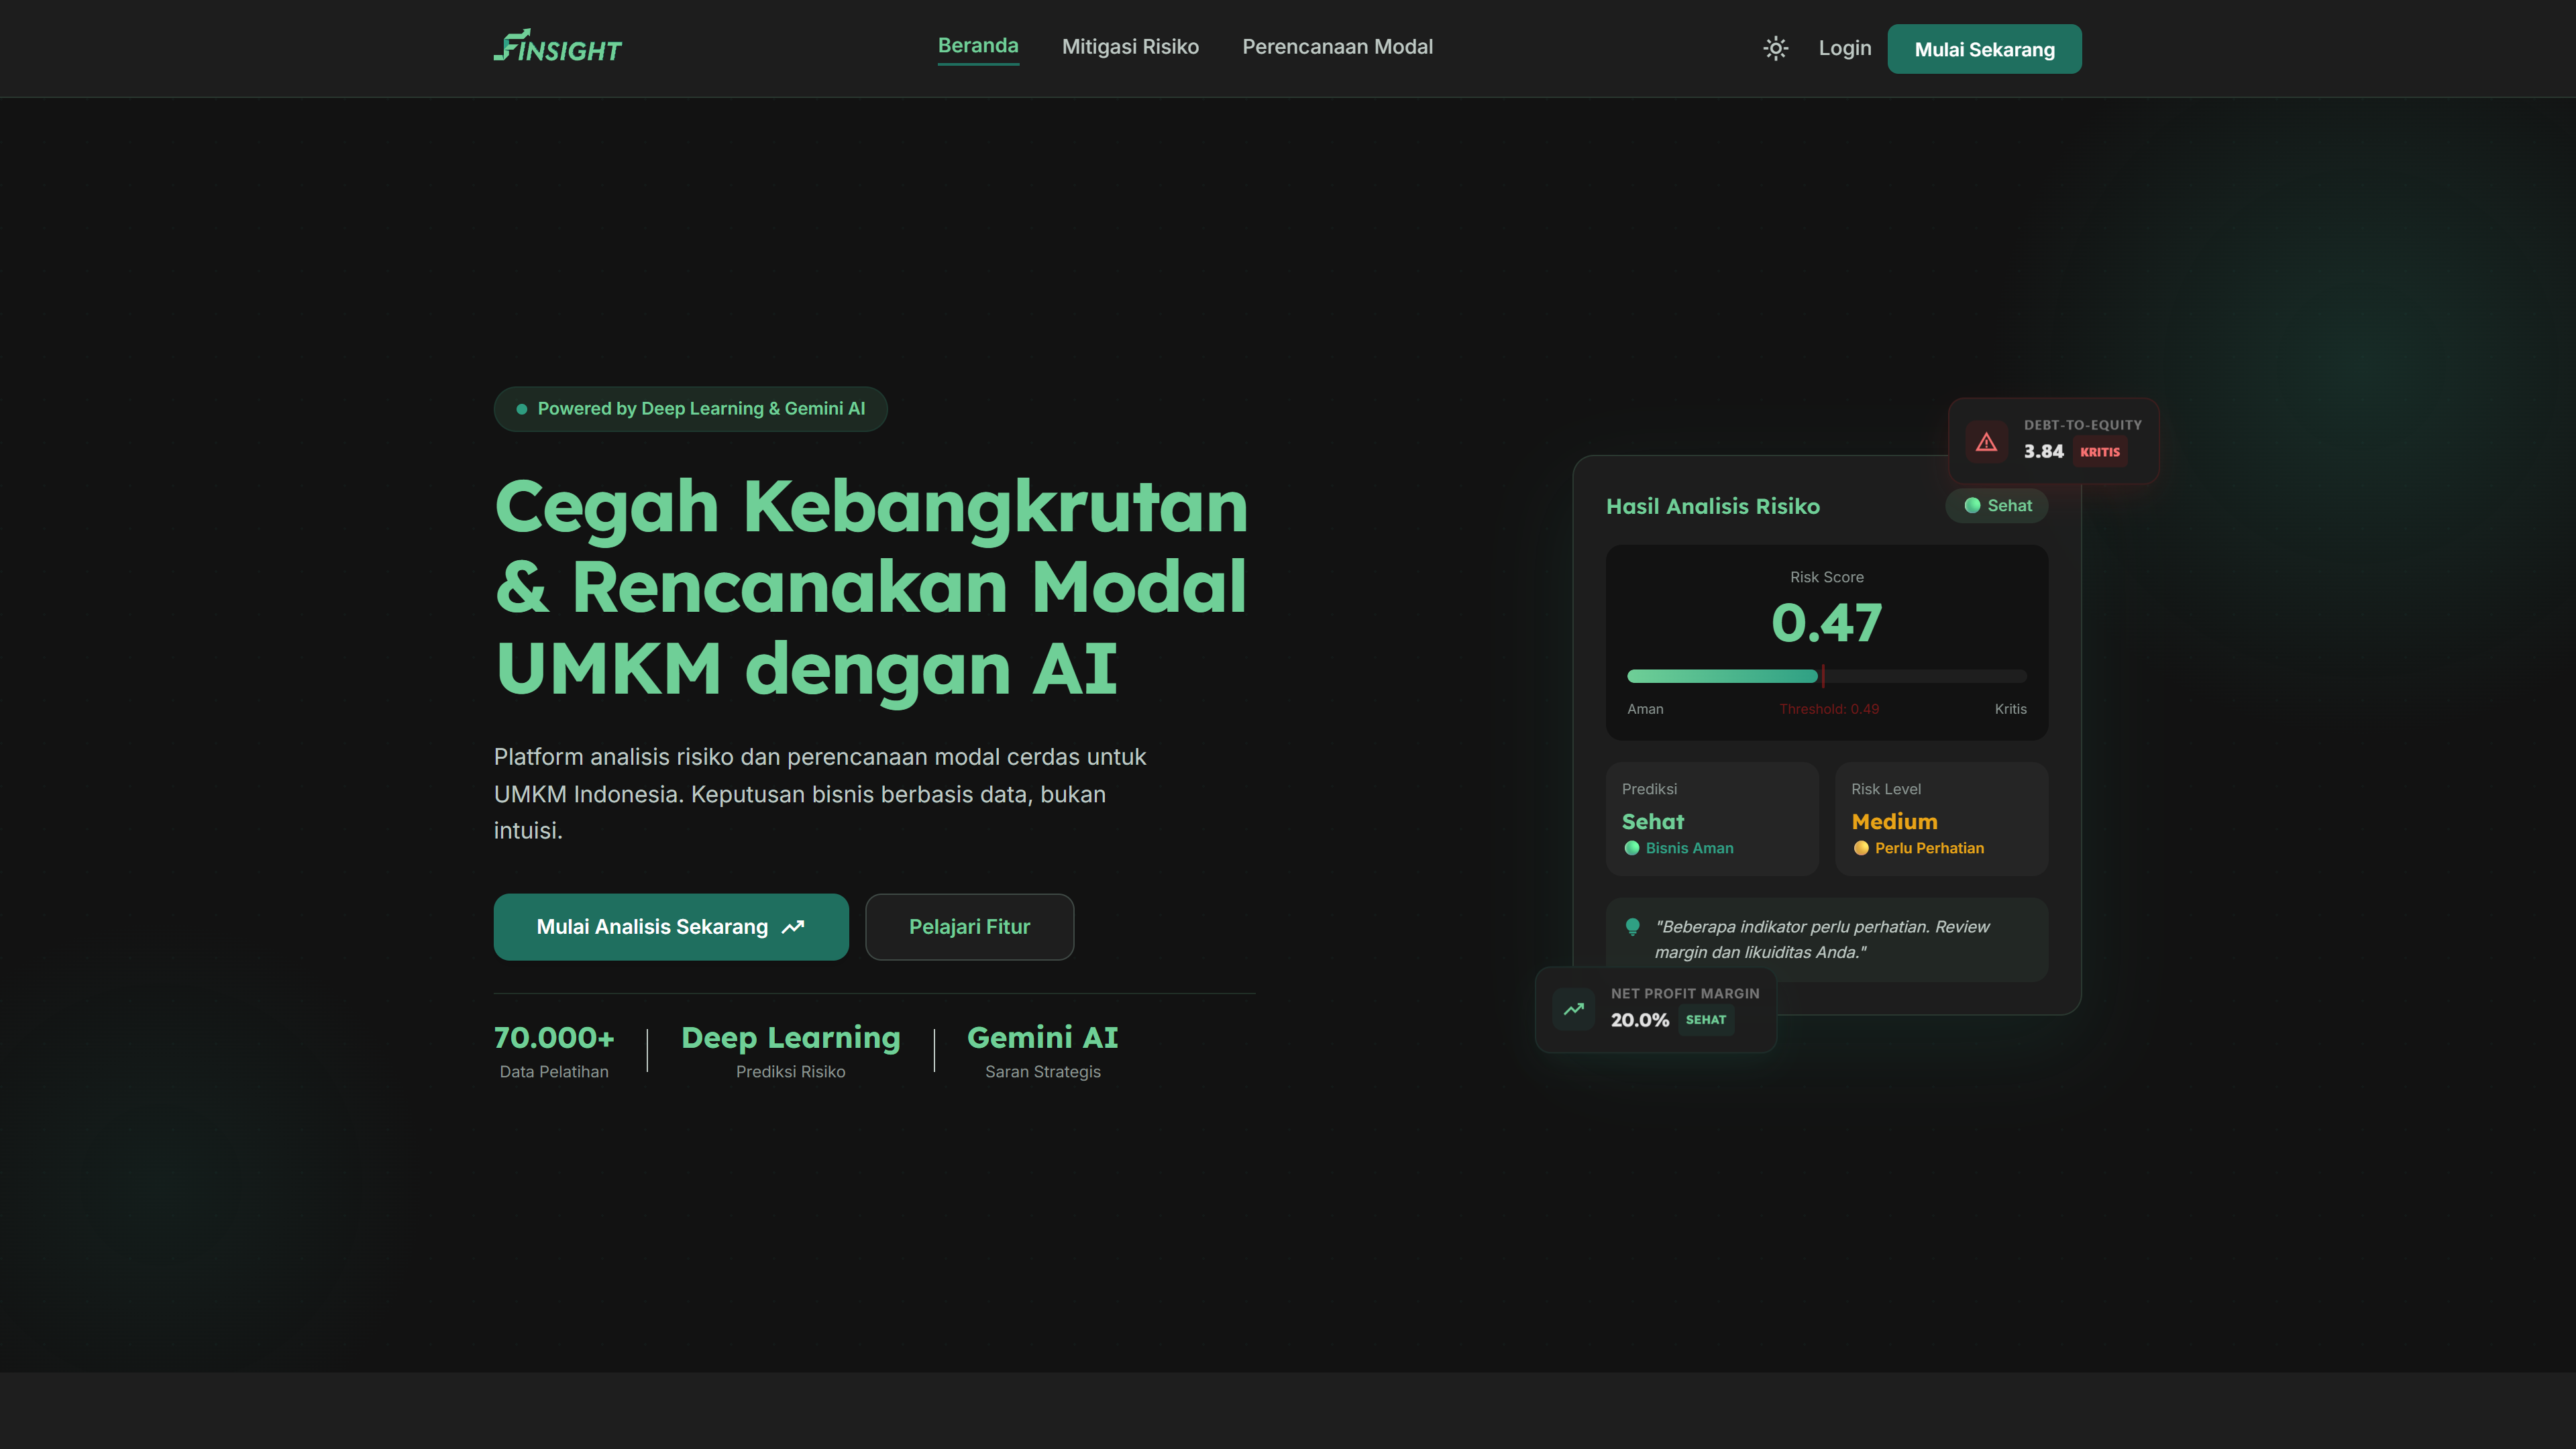
Task: Click the Powered by Deep Learning badge
Action: (690, 409)
